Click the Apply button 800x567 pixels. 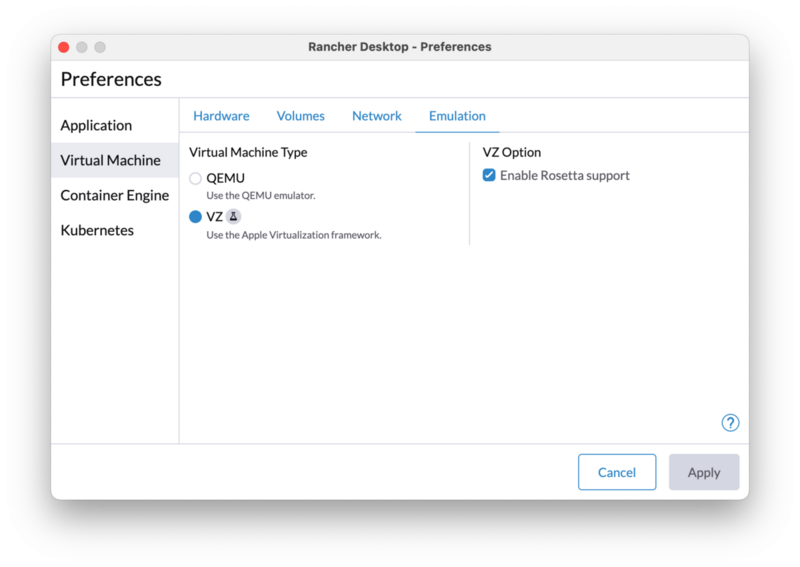click(704, 472)
